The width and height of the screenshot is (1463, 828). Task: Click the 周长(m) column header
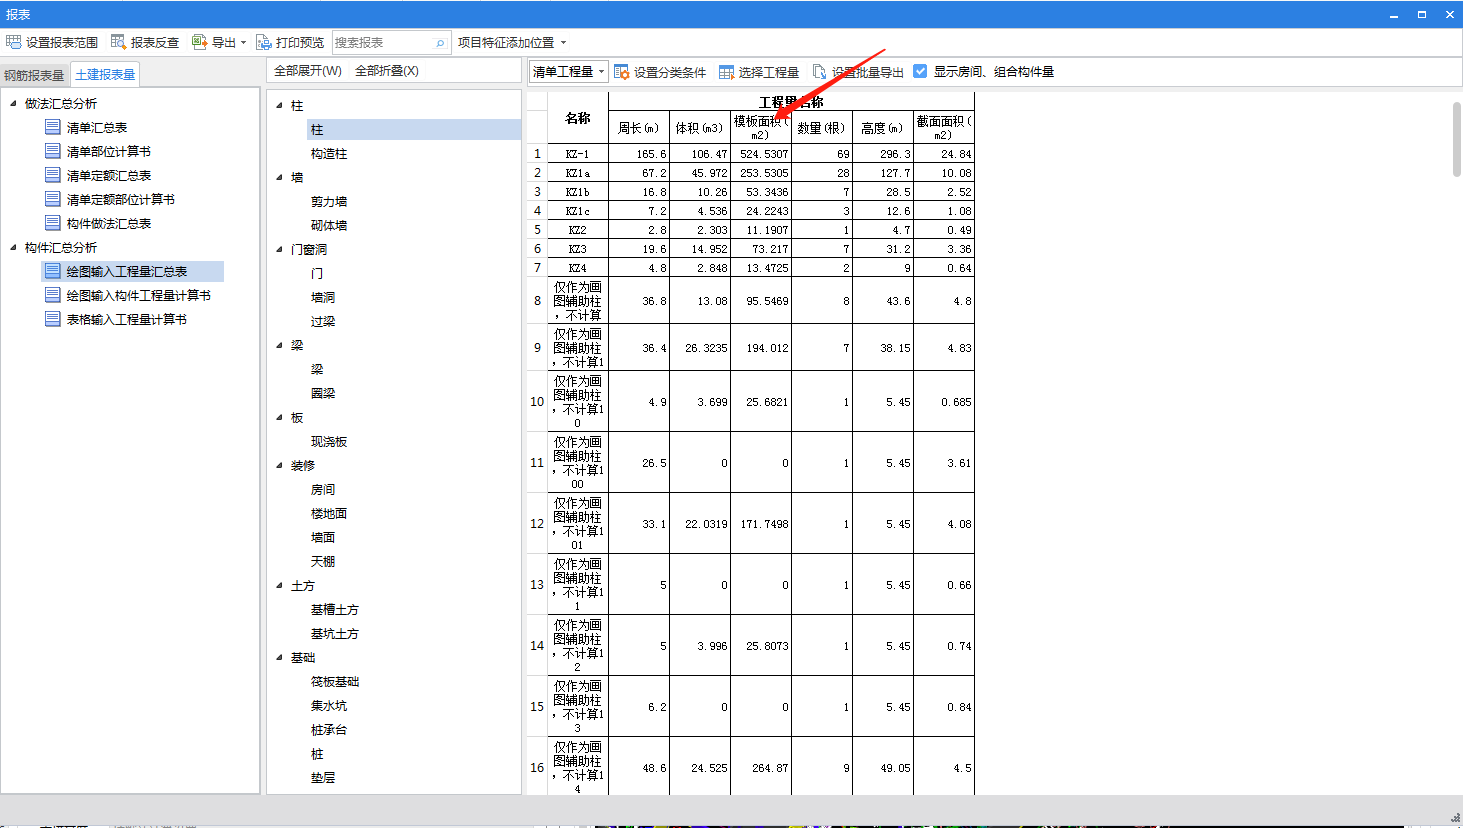tap(639, 128)
